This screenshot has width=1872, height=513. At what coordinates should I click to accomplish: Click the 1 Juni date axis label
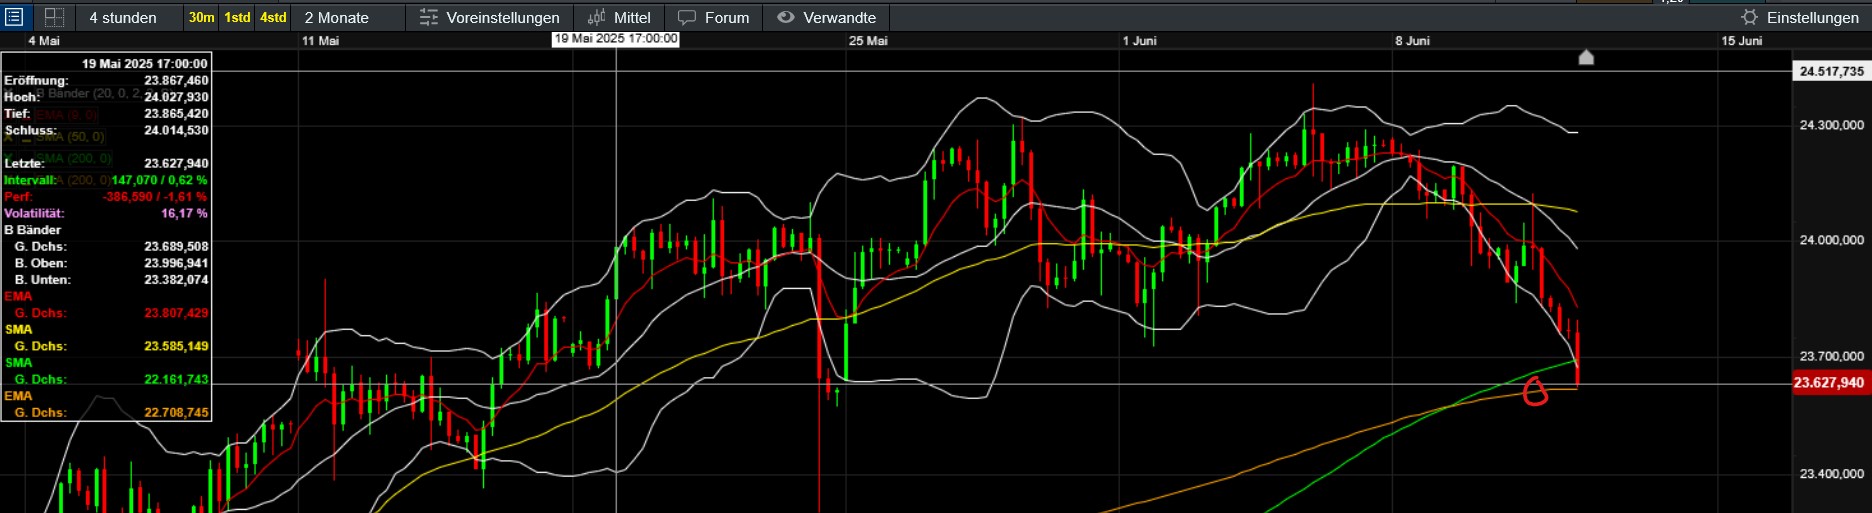tap(1140, 41)
